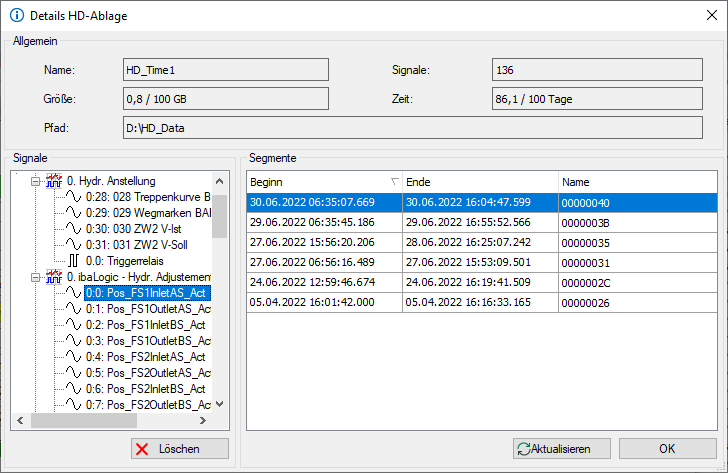The height and width of the screenshot is (473, 728).
Task: Select segment beginning 27.06.2022 06:56:16.489
Action: tap(482, 262)
